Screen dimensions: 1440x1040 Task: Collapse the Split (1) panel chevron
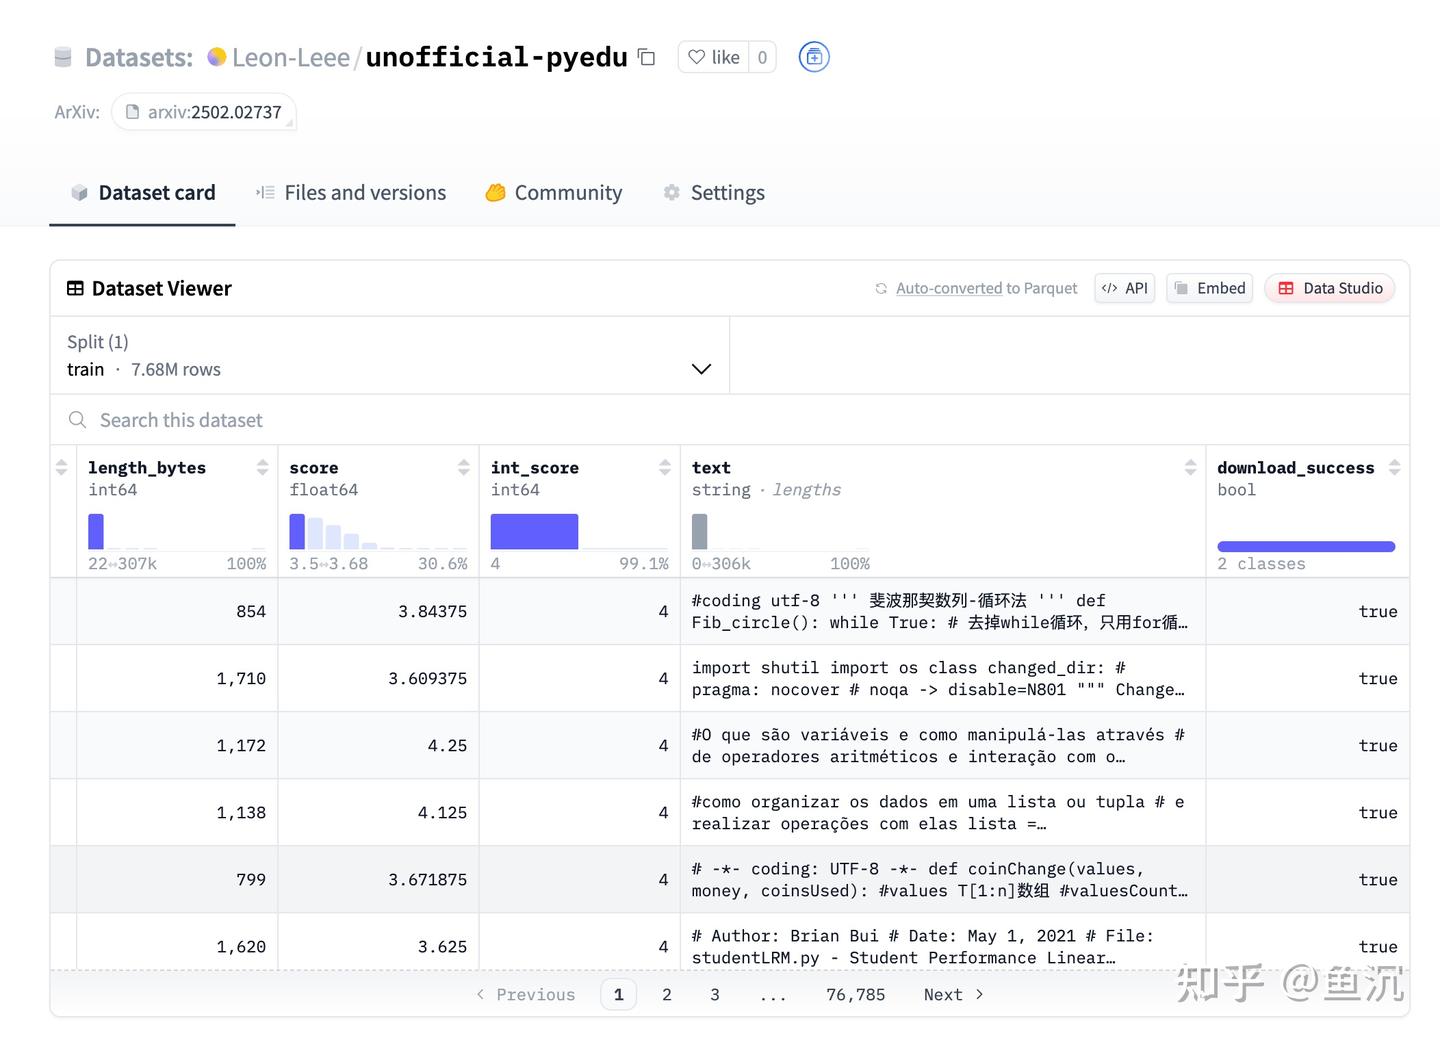click(701, 369)
